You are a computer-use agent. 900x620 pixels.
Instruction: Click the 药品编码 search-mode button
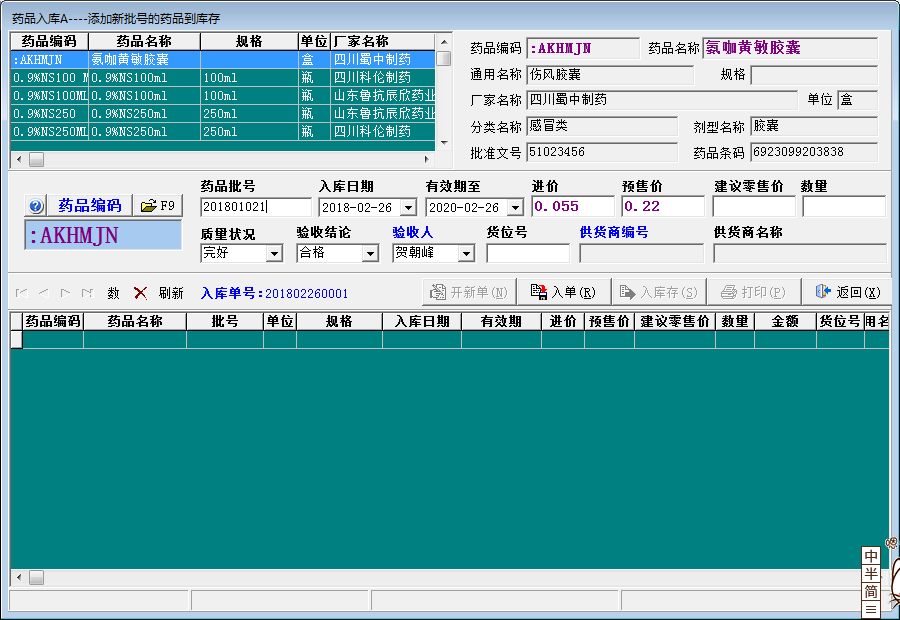click(90, 206)
